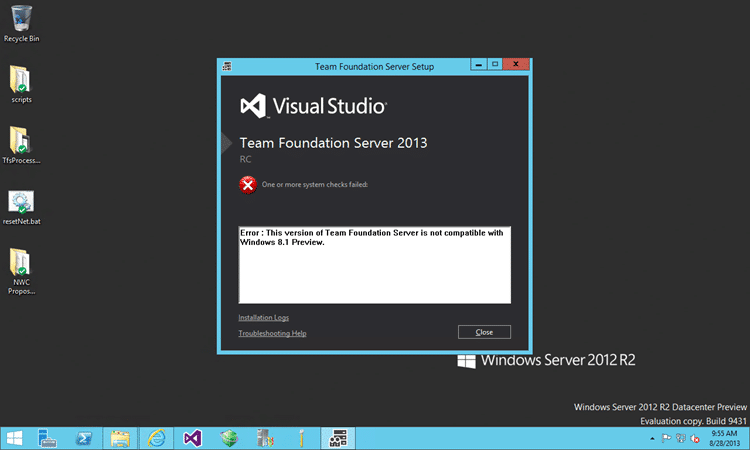The width and height of the screenshot is (750, 450).
Task: Click the muted volume tray icon
Action: 695,438
